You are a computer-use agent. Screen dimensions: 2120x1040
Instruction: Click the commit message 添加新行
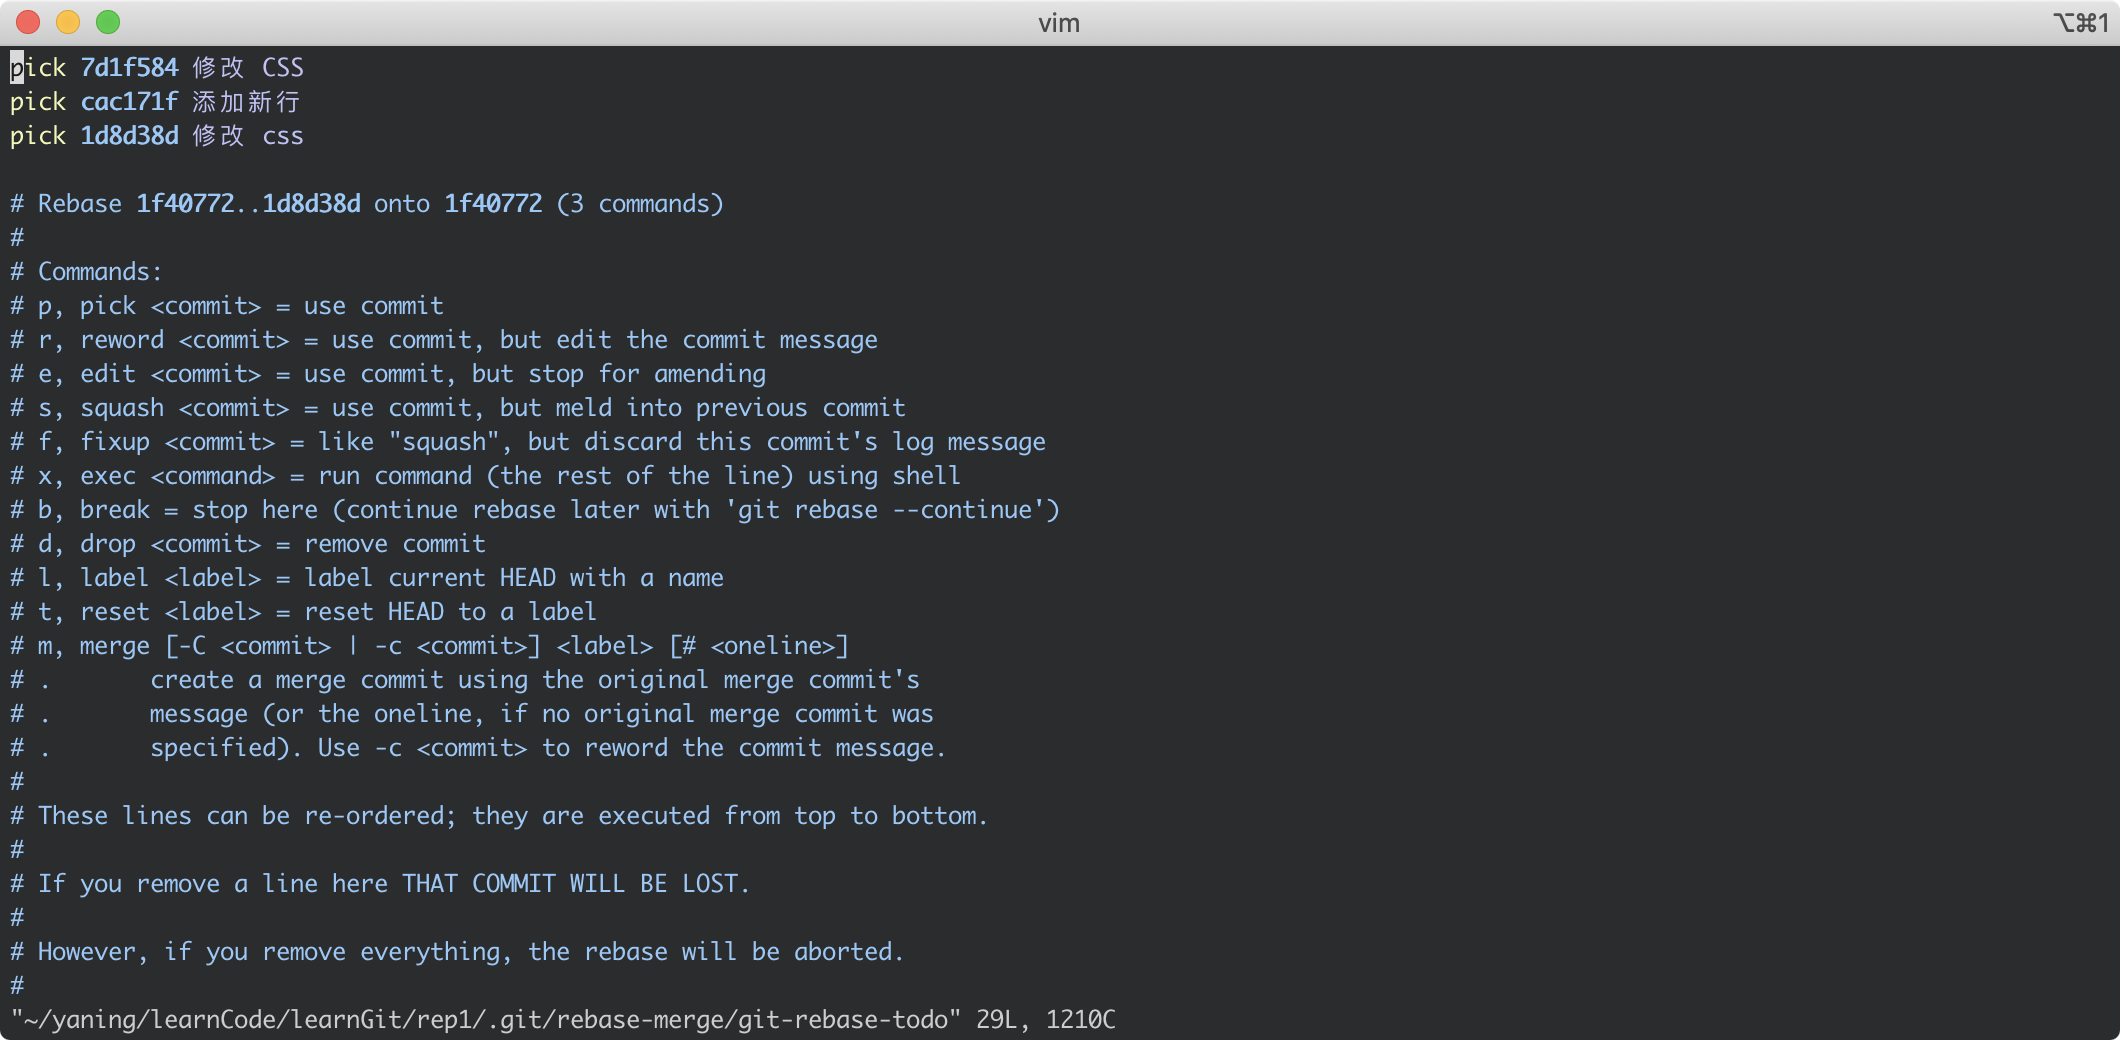[245, 102]
